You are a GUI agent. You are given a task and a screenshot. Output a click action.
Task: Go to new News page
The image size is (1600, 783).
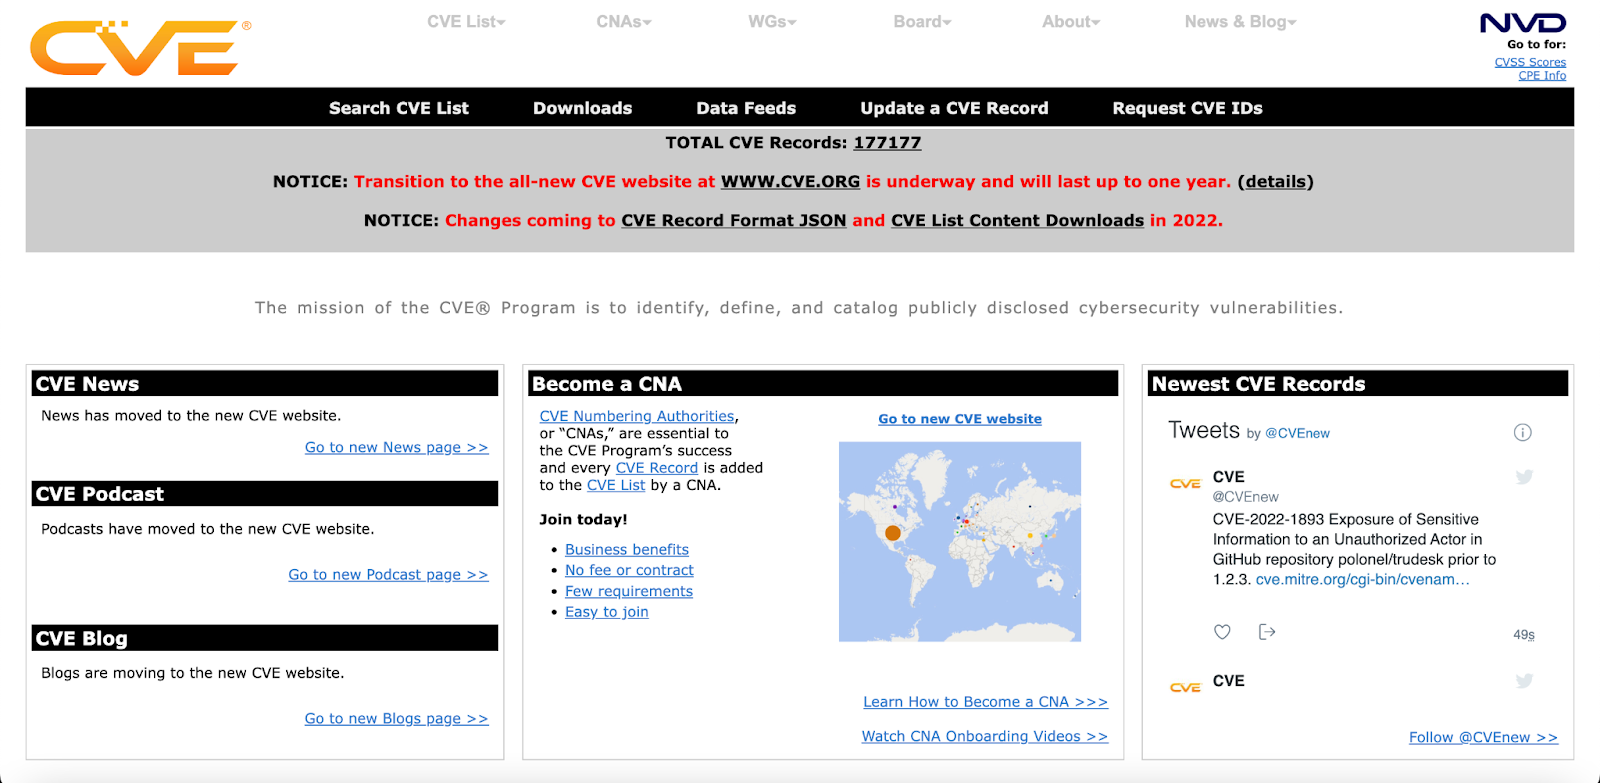396,448
